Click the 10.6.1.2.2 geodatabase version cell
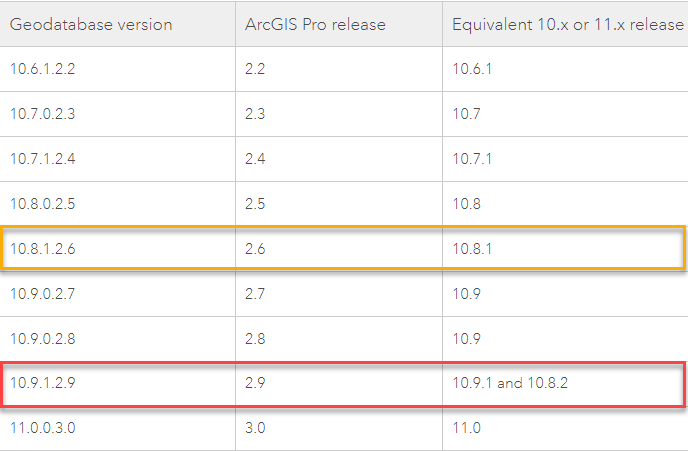This screenshot has height=451, width=688. click(x=42, y=68)
